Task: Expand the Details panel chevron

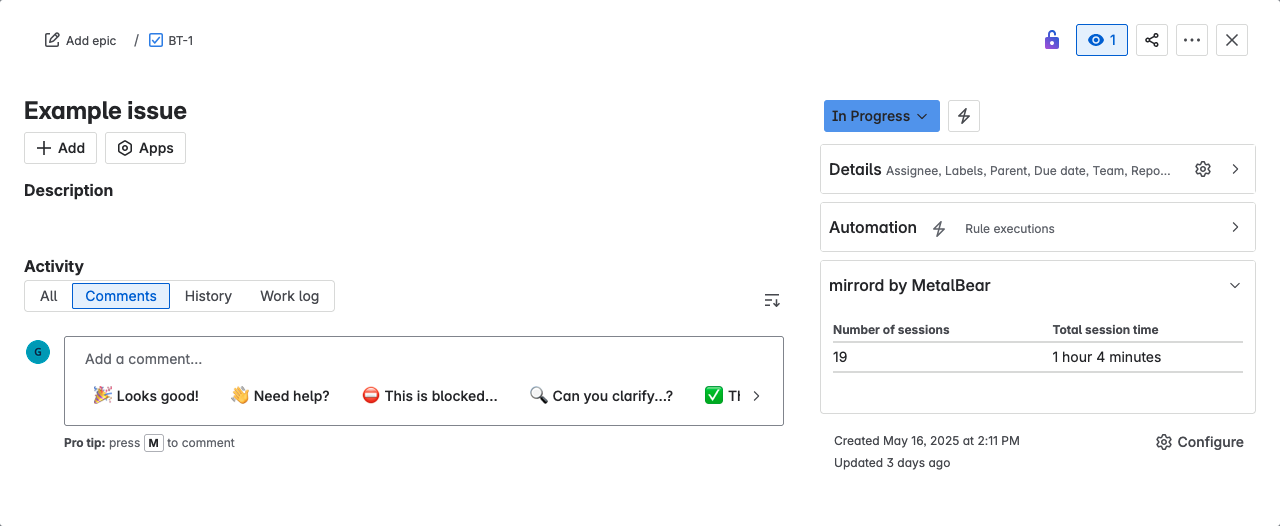Action: click(x=1235, y=169)
